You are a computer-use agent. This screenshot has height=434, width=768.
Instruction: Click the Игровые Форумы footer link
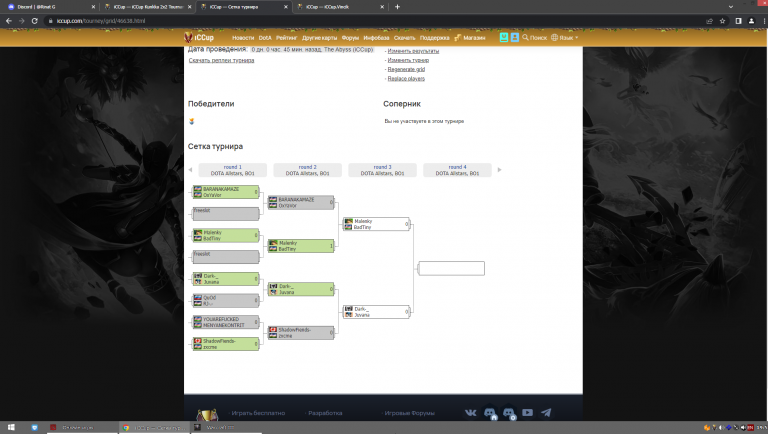pyautogui.click(x=409, y=413)
